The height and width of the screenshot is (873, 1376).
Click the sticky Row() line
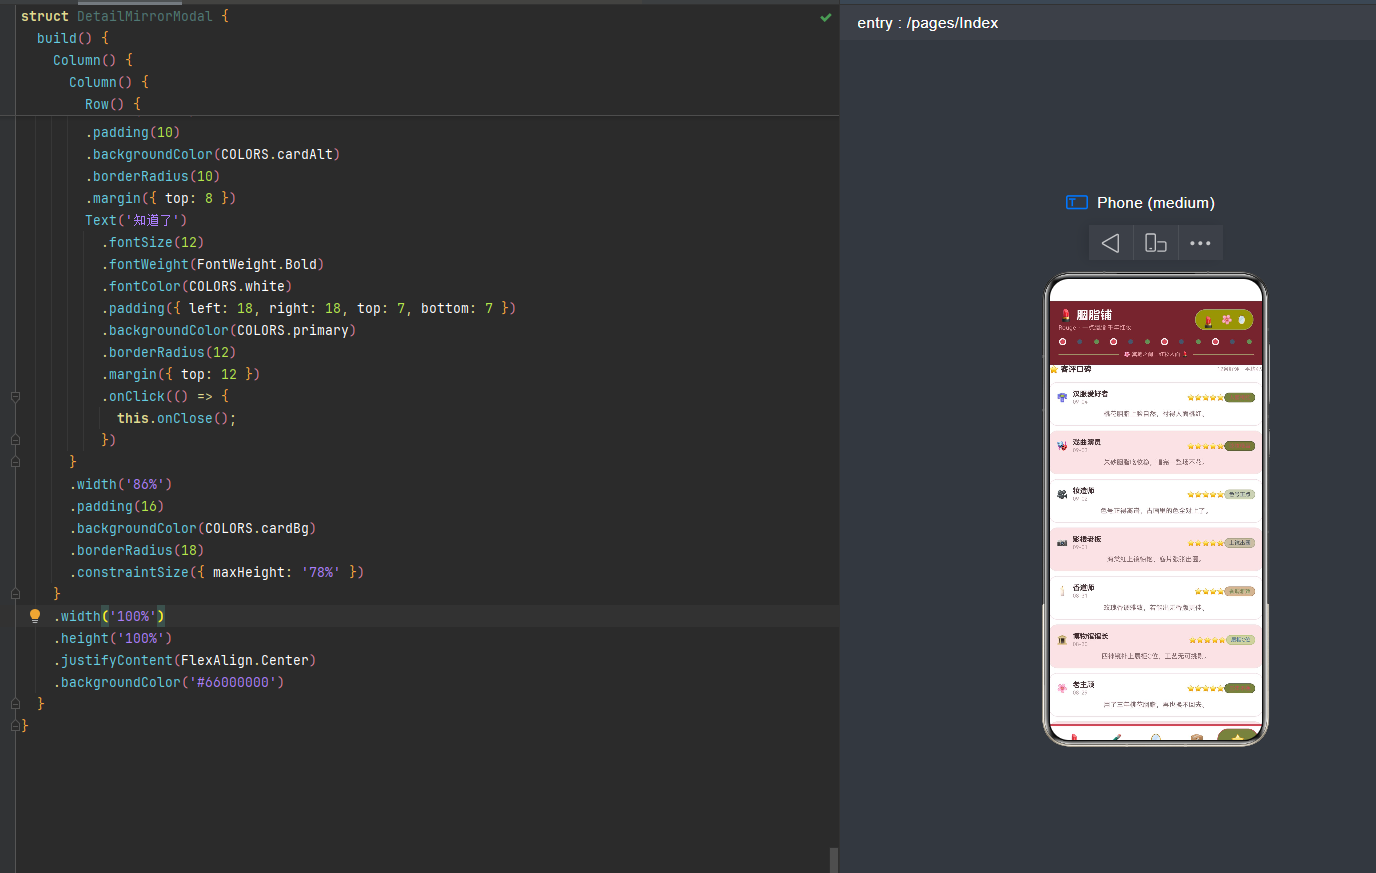(113, 104)
